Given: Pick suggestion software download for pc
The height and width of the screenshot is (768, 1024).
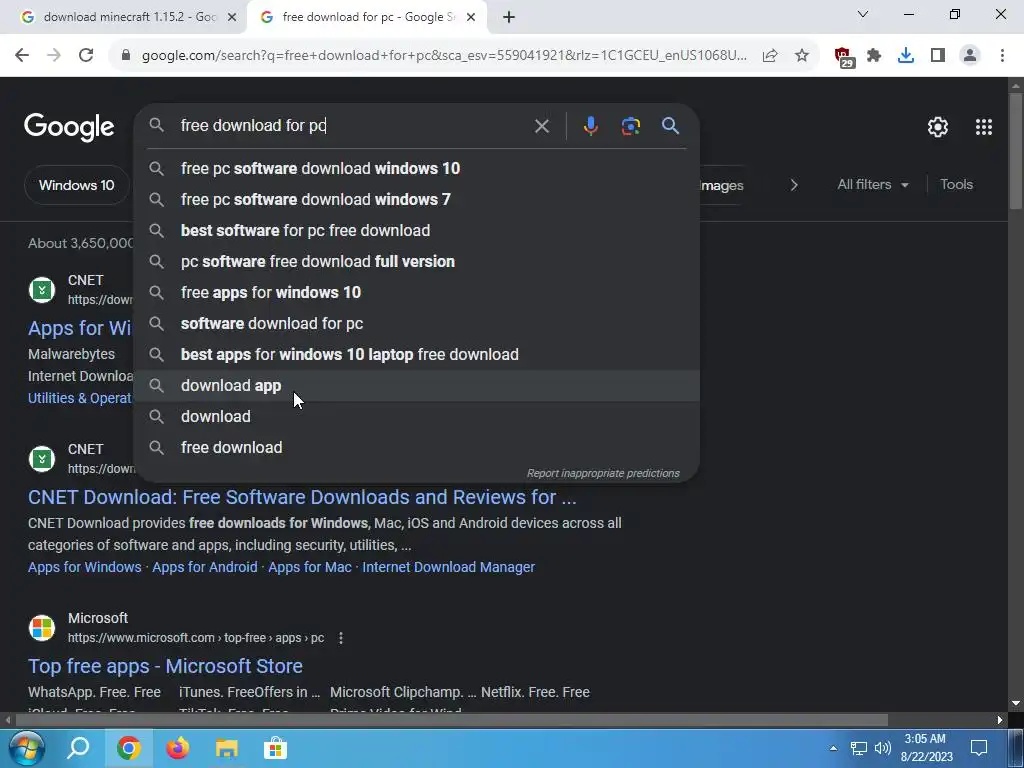Looking at the screenshot, I should [x=417, y=323].
